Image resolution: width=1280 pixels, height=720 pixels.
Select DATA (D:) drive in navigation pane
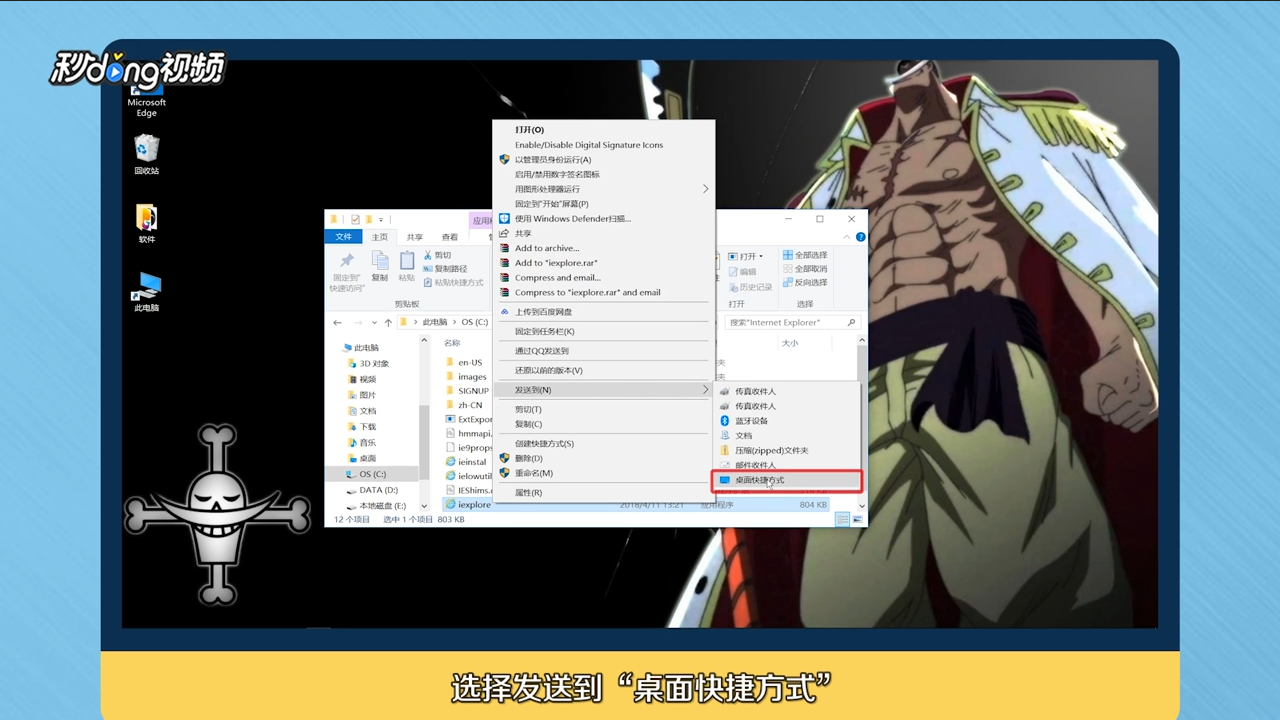tap(371, 490)
